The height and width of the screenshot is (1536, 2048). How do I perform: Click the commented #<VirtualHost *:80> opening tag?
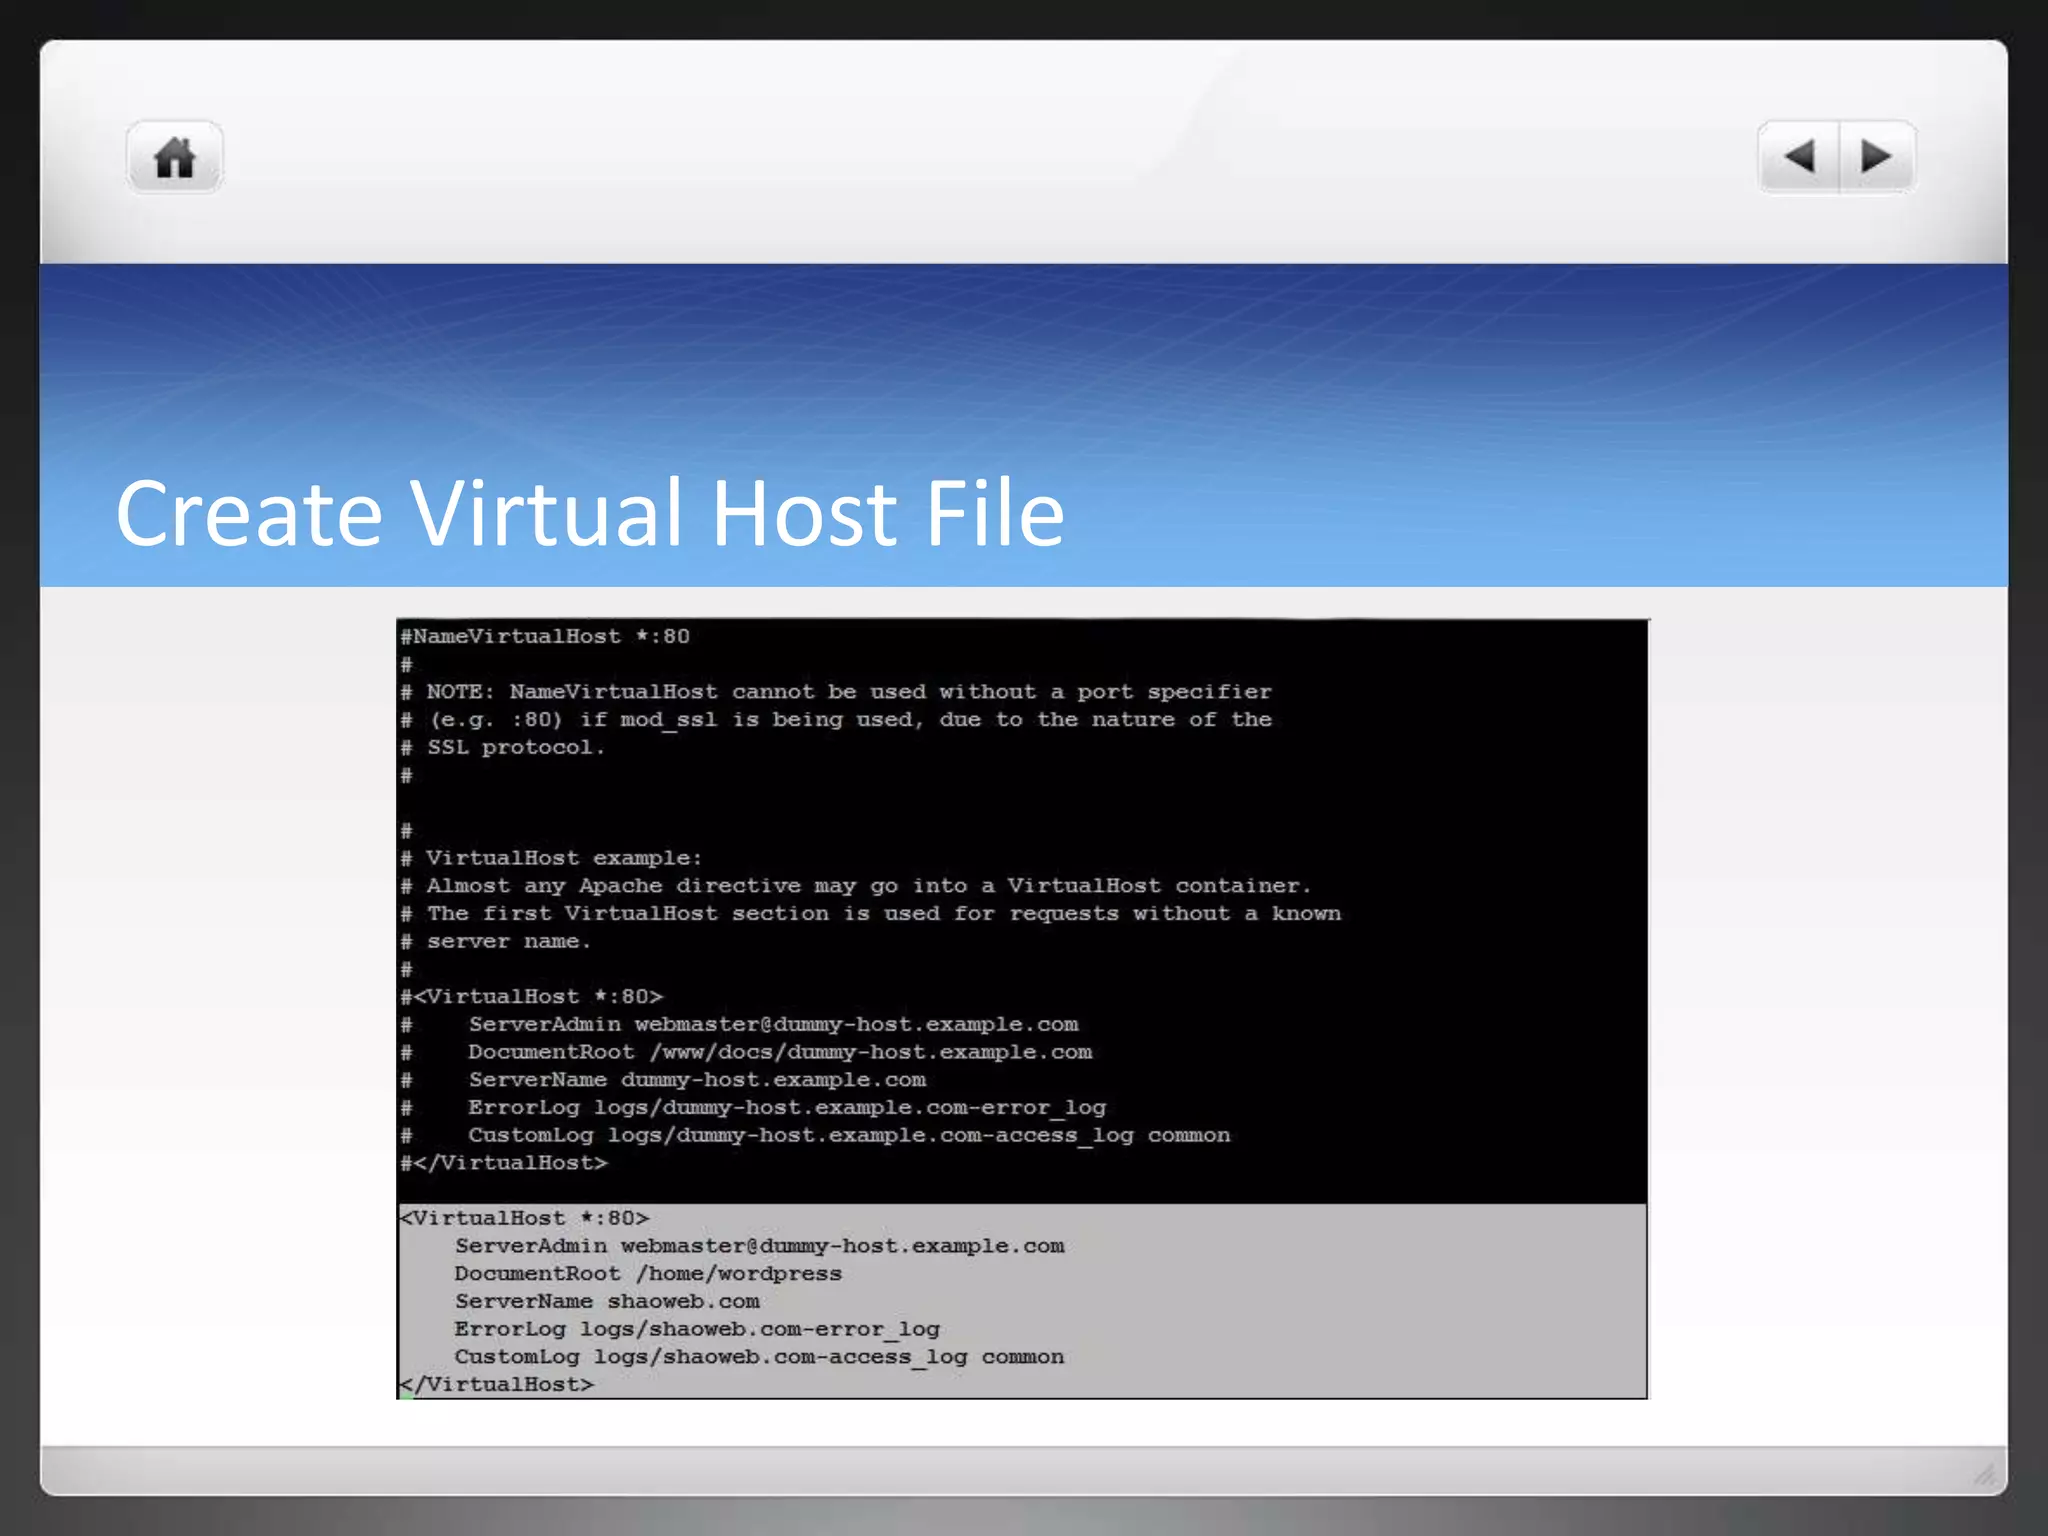coord(532,997)
